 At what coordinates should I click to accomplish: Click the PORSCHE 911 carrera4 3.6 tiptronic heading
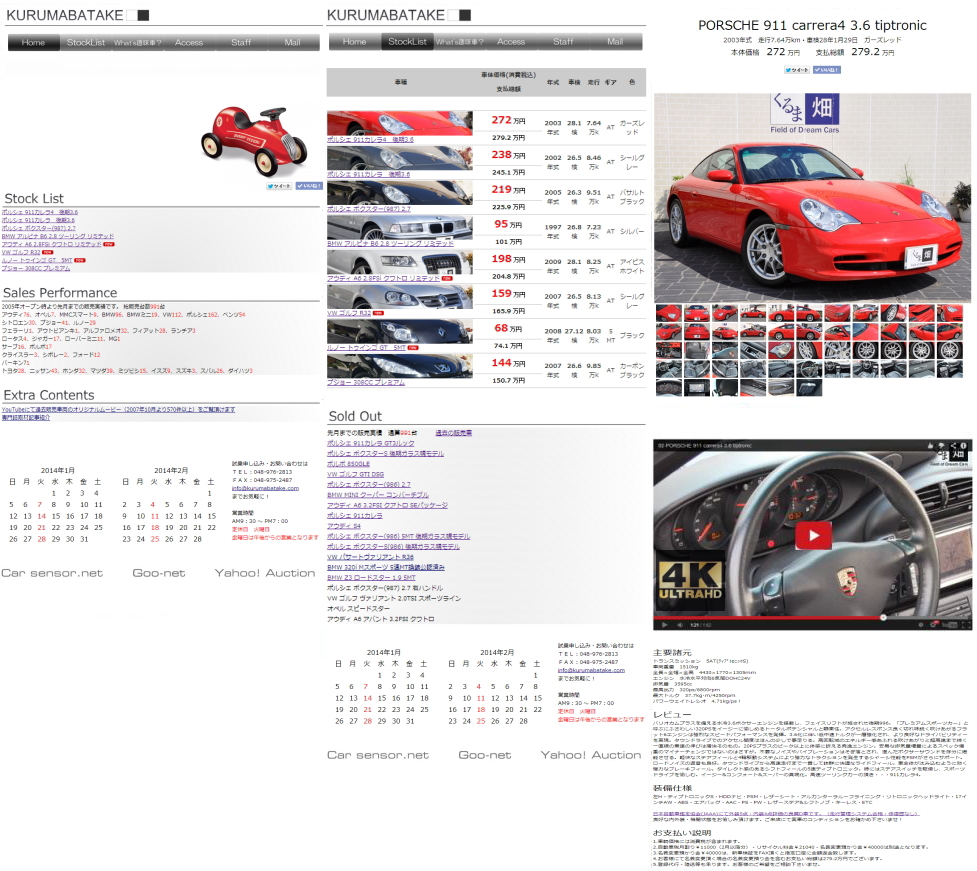pyautogui.click(x=813, y=26)
